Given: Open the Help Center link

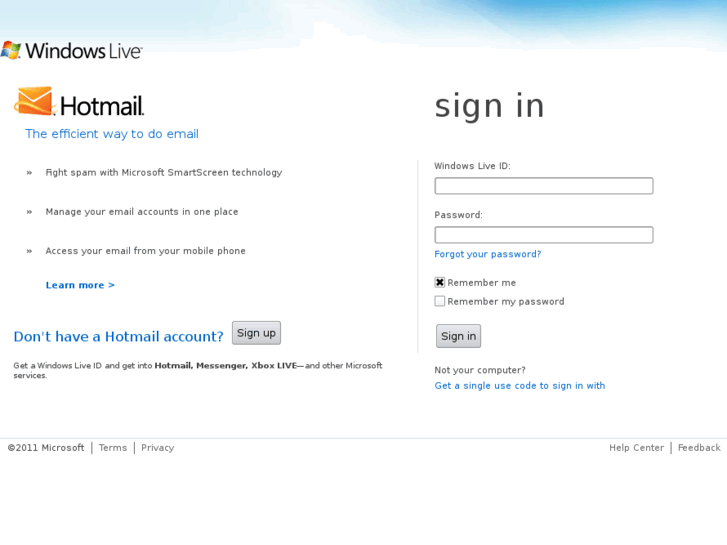Looking at the screenshot, I should tap(637, 448).
